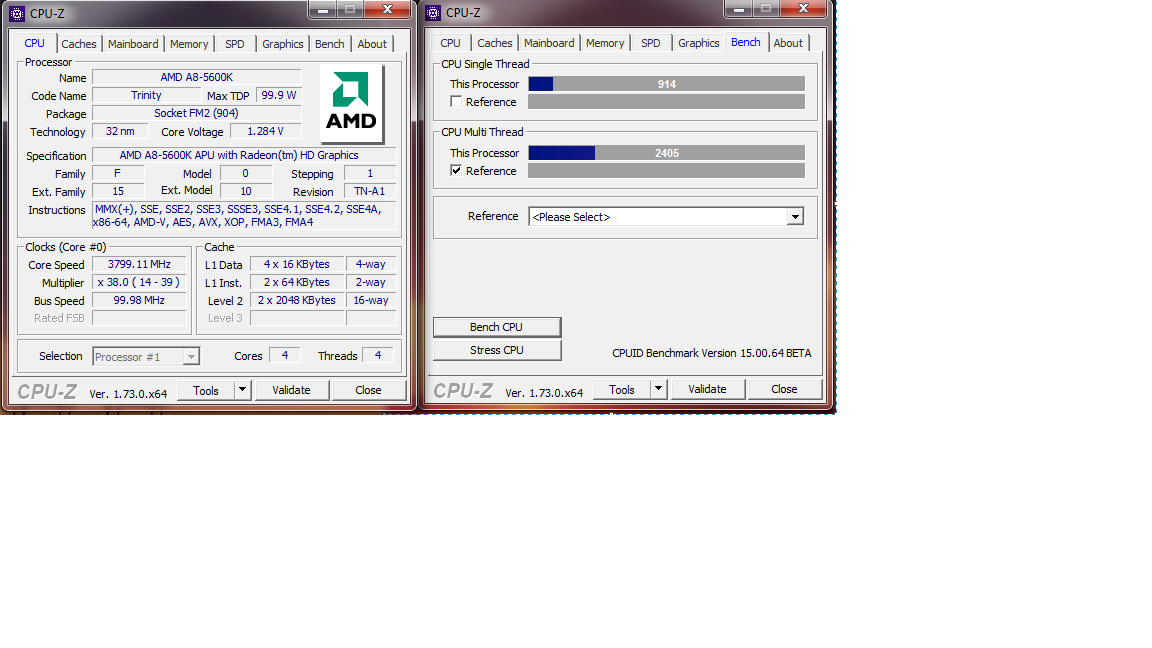Switch to Caches tab in left window
This screenshot has height=648, width=1152.
pyautogui.click(x=79, y=44)
